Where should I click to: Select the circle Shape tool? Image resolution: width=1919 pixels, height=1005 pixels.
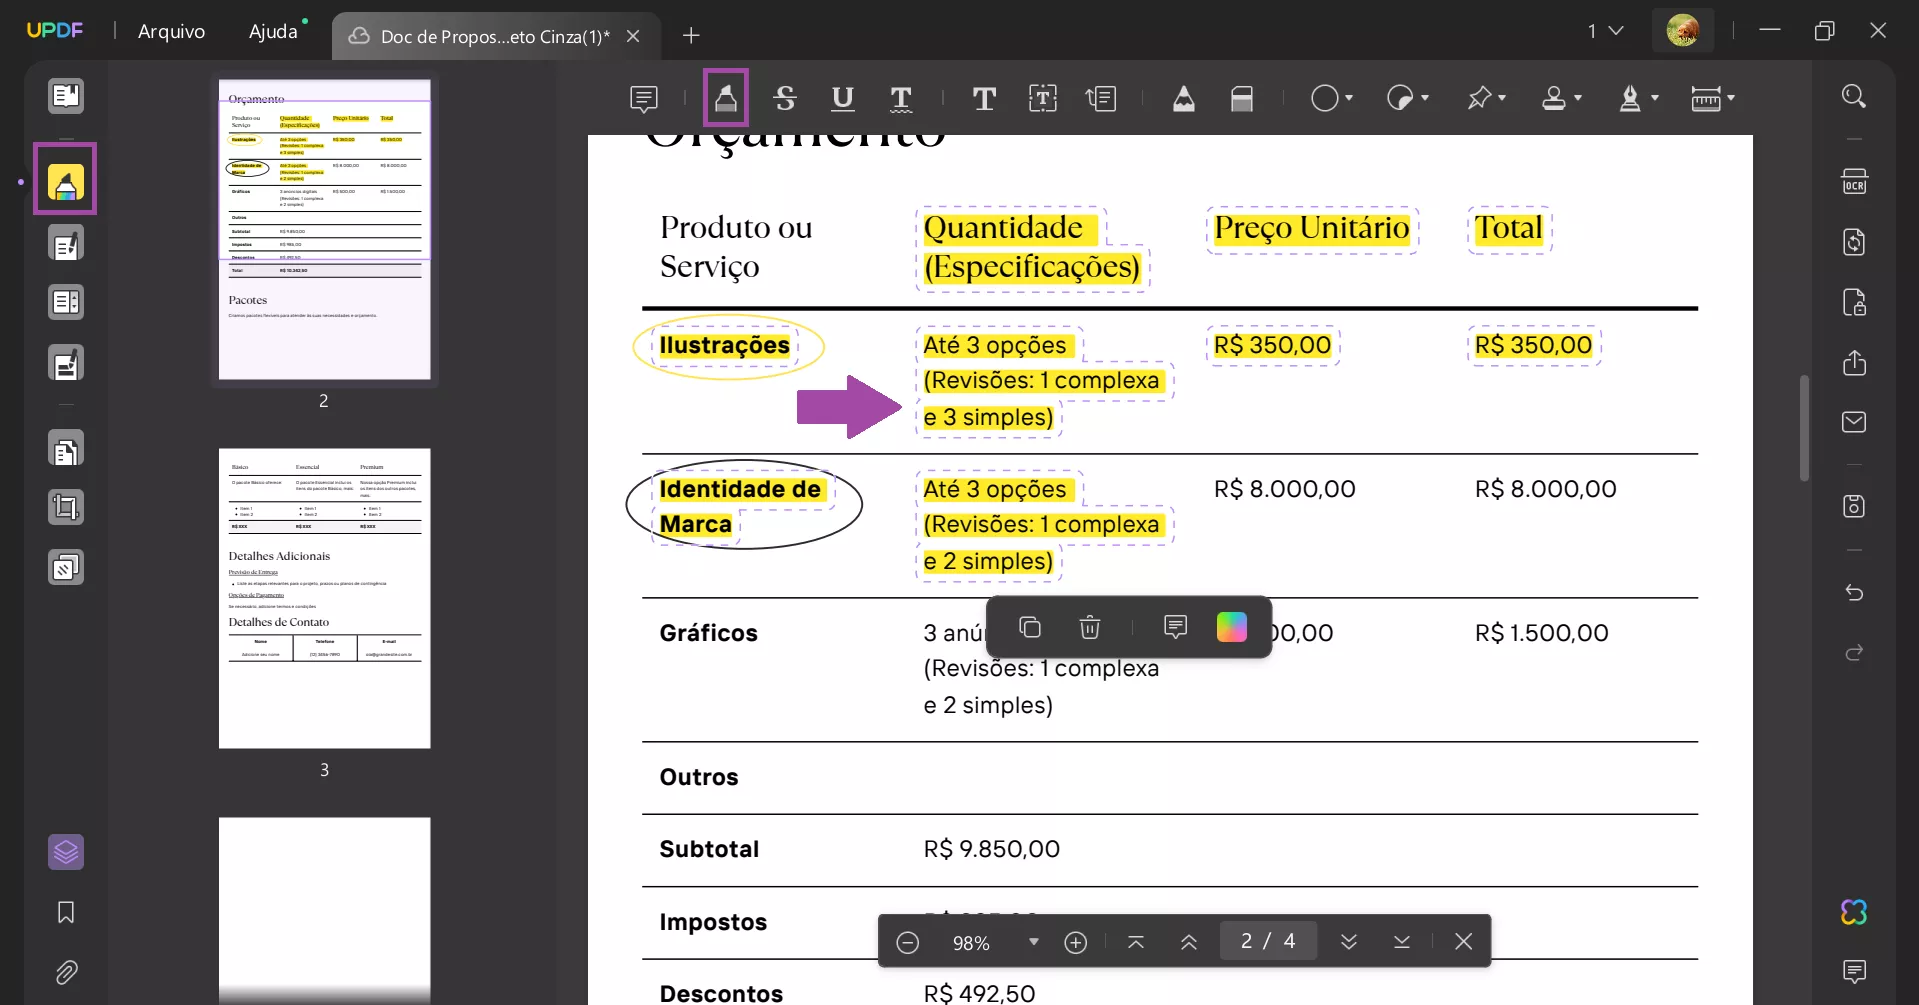pos(1325,98)
